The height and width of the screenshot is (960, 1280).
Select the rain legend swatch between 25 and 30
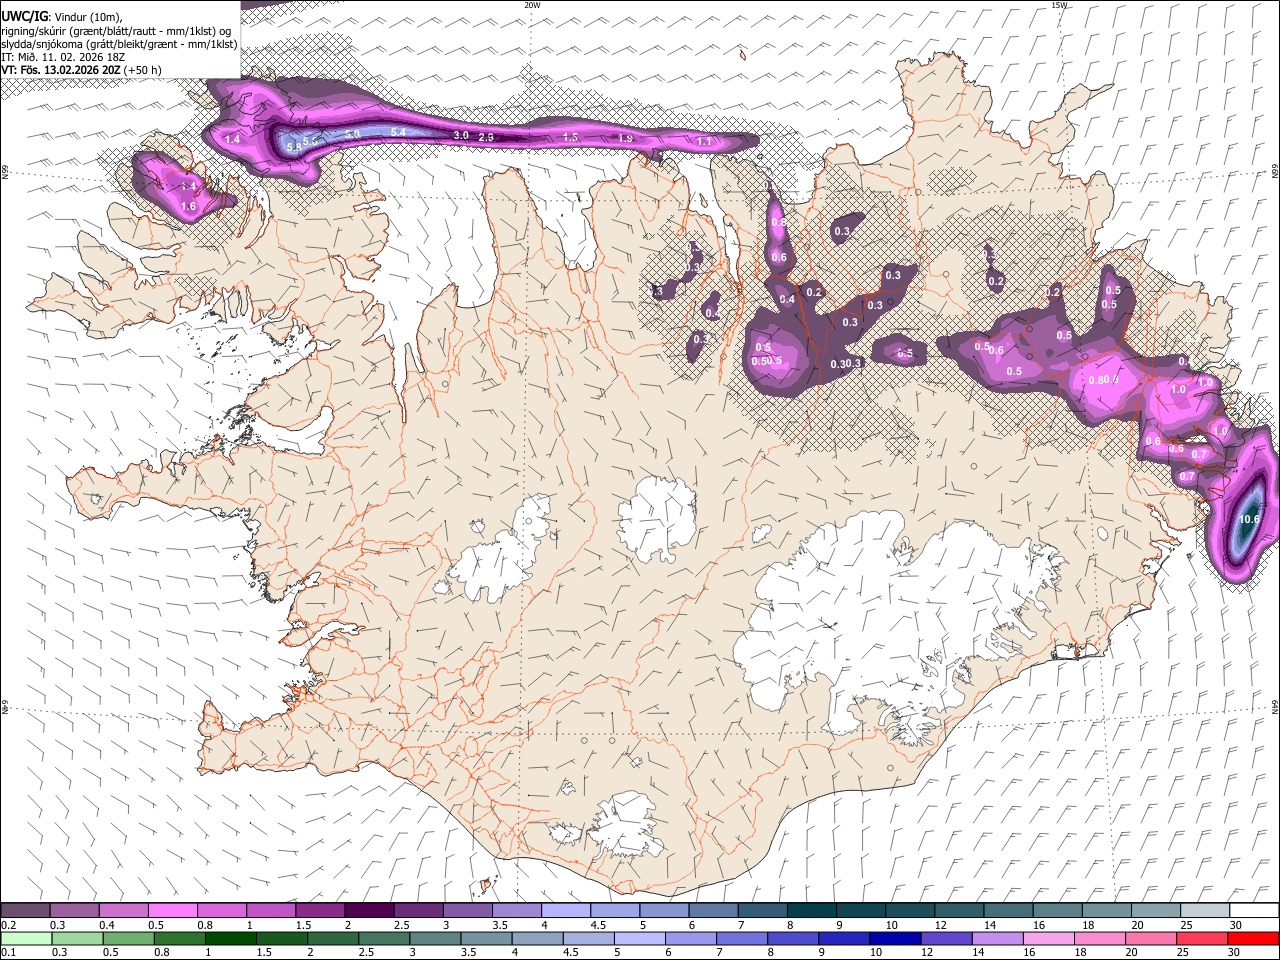tap(1201, 938)
